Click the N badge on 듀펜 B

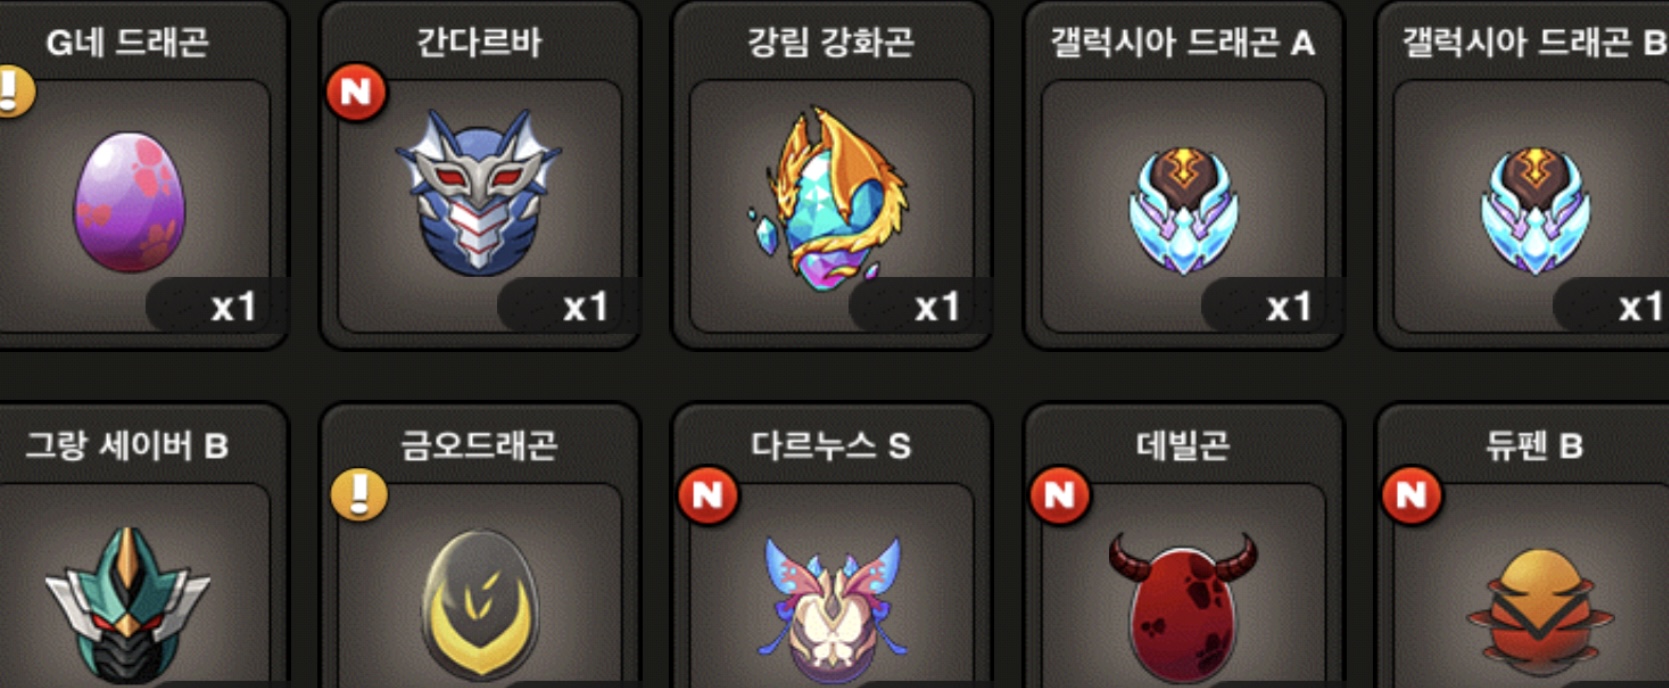click(x=1412, y=495)
